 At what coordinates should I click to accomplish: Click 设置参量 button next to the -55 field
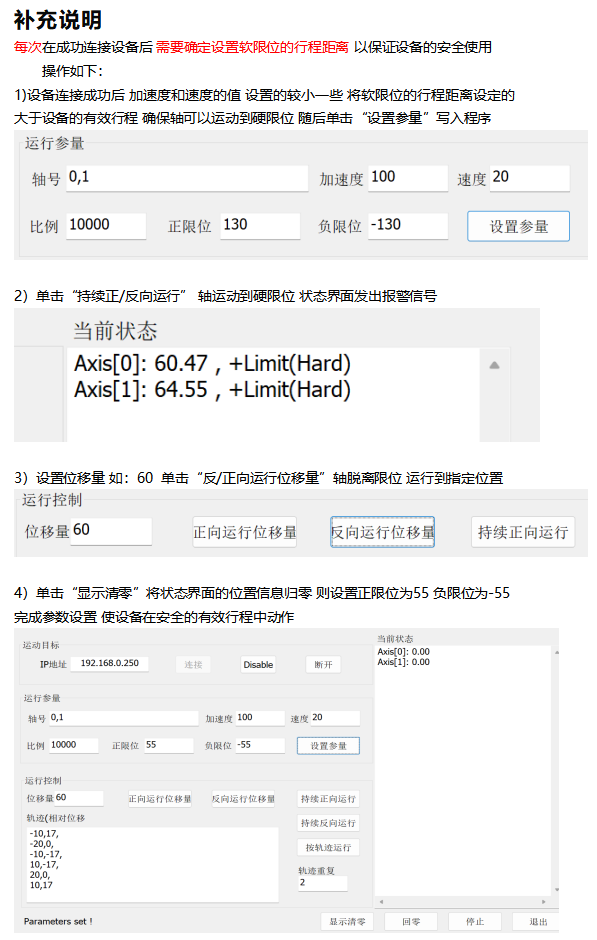pyautogui.click(x=328, y=746)
